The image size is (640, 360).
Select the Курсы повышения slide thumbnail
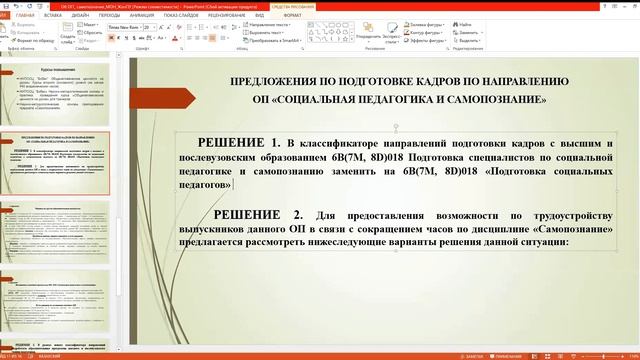[x=55, y=94]
